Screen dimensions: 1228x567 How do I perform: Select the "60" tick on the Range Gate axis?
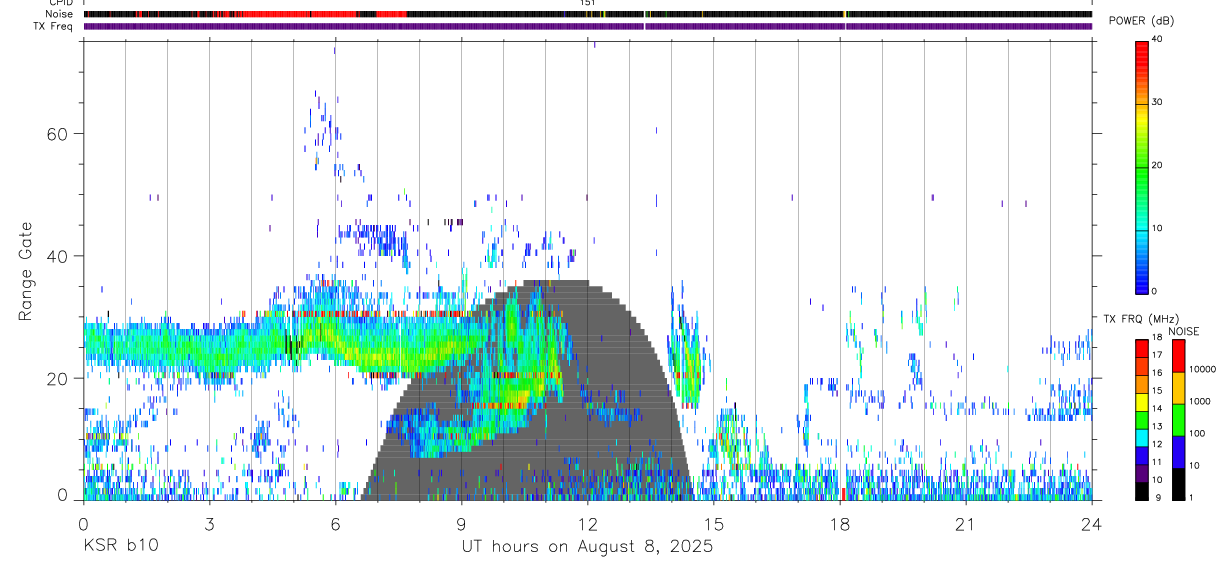tap(59, 133)
